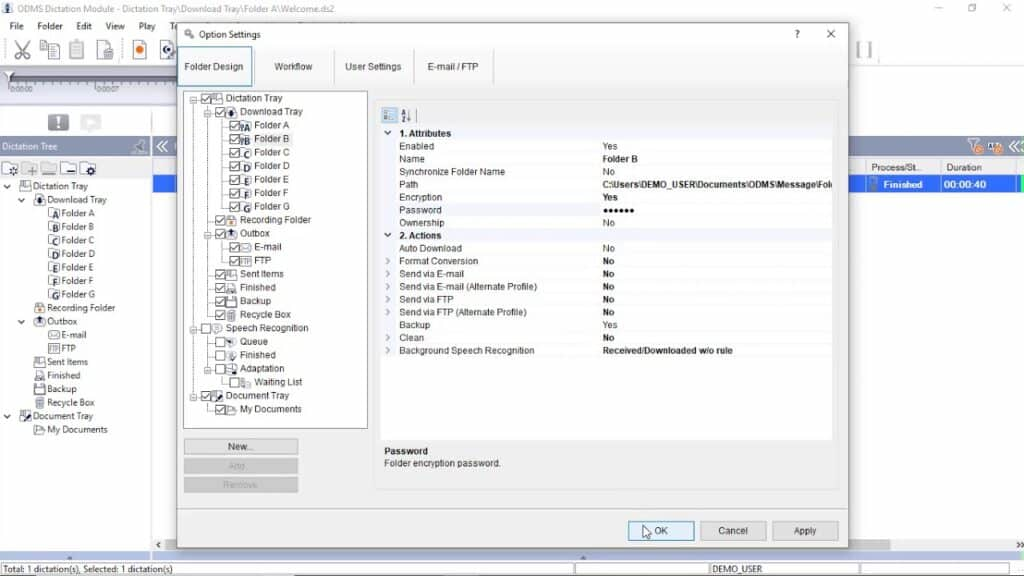Expand the Send via E-mail property
The width and height of the screenshot is (1024, 576).
(x=388, y=274)
